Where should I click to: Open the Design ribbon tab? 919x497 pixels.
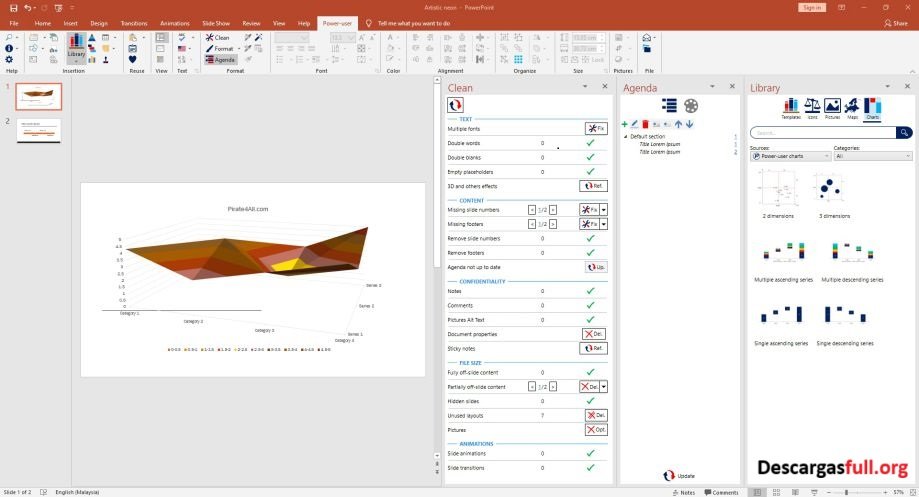point(98,23)
